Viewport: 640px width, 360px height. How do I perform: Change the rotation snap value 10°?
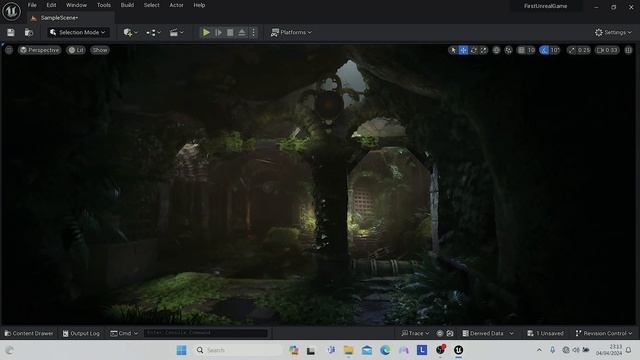(x=555, y=50)
